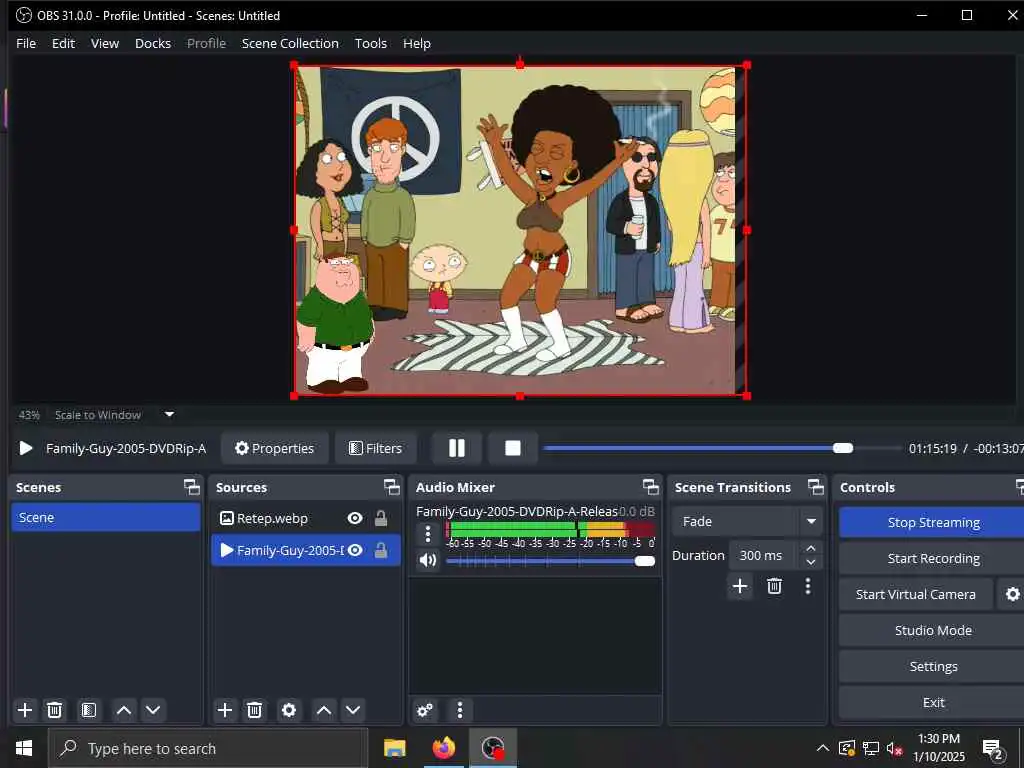Toggle visibility of Retep.webp source
The image size is (1024, 768).
[355, 519]
